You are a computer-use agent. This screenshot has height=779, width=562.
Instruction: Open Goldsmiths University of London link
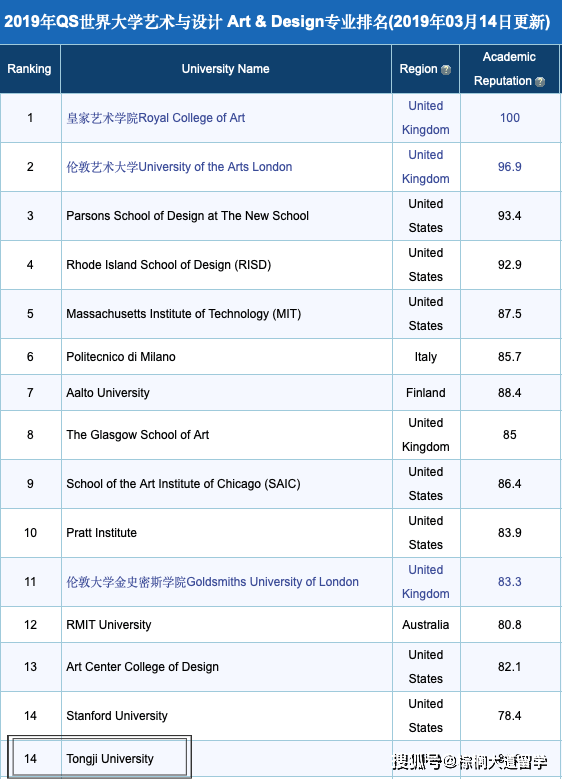pos(212,582)
